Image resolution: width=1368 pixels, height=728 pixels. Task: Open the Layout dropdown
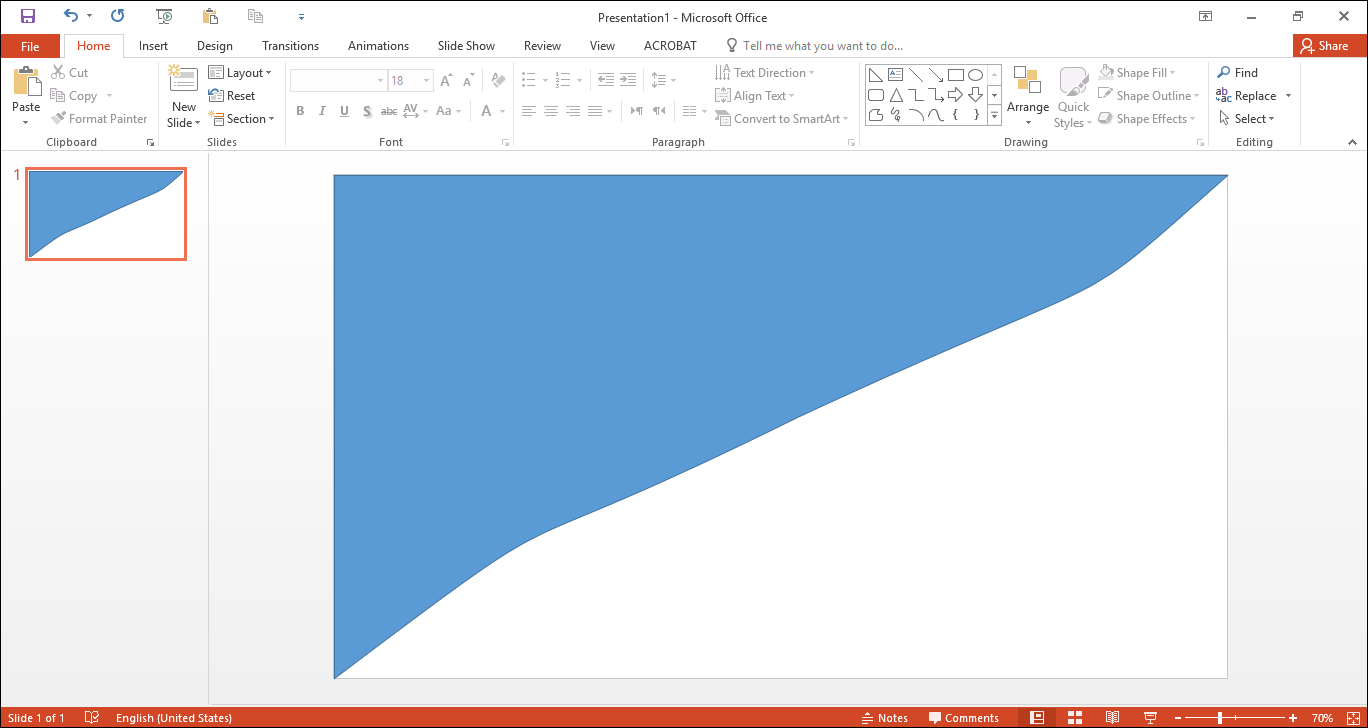240,73
